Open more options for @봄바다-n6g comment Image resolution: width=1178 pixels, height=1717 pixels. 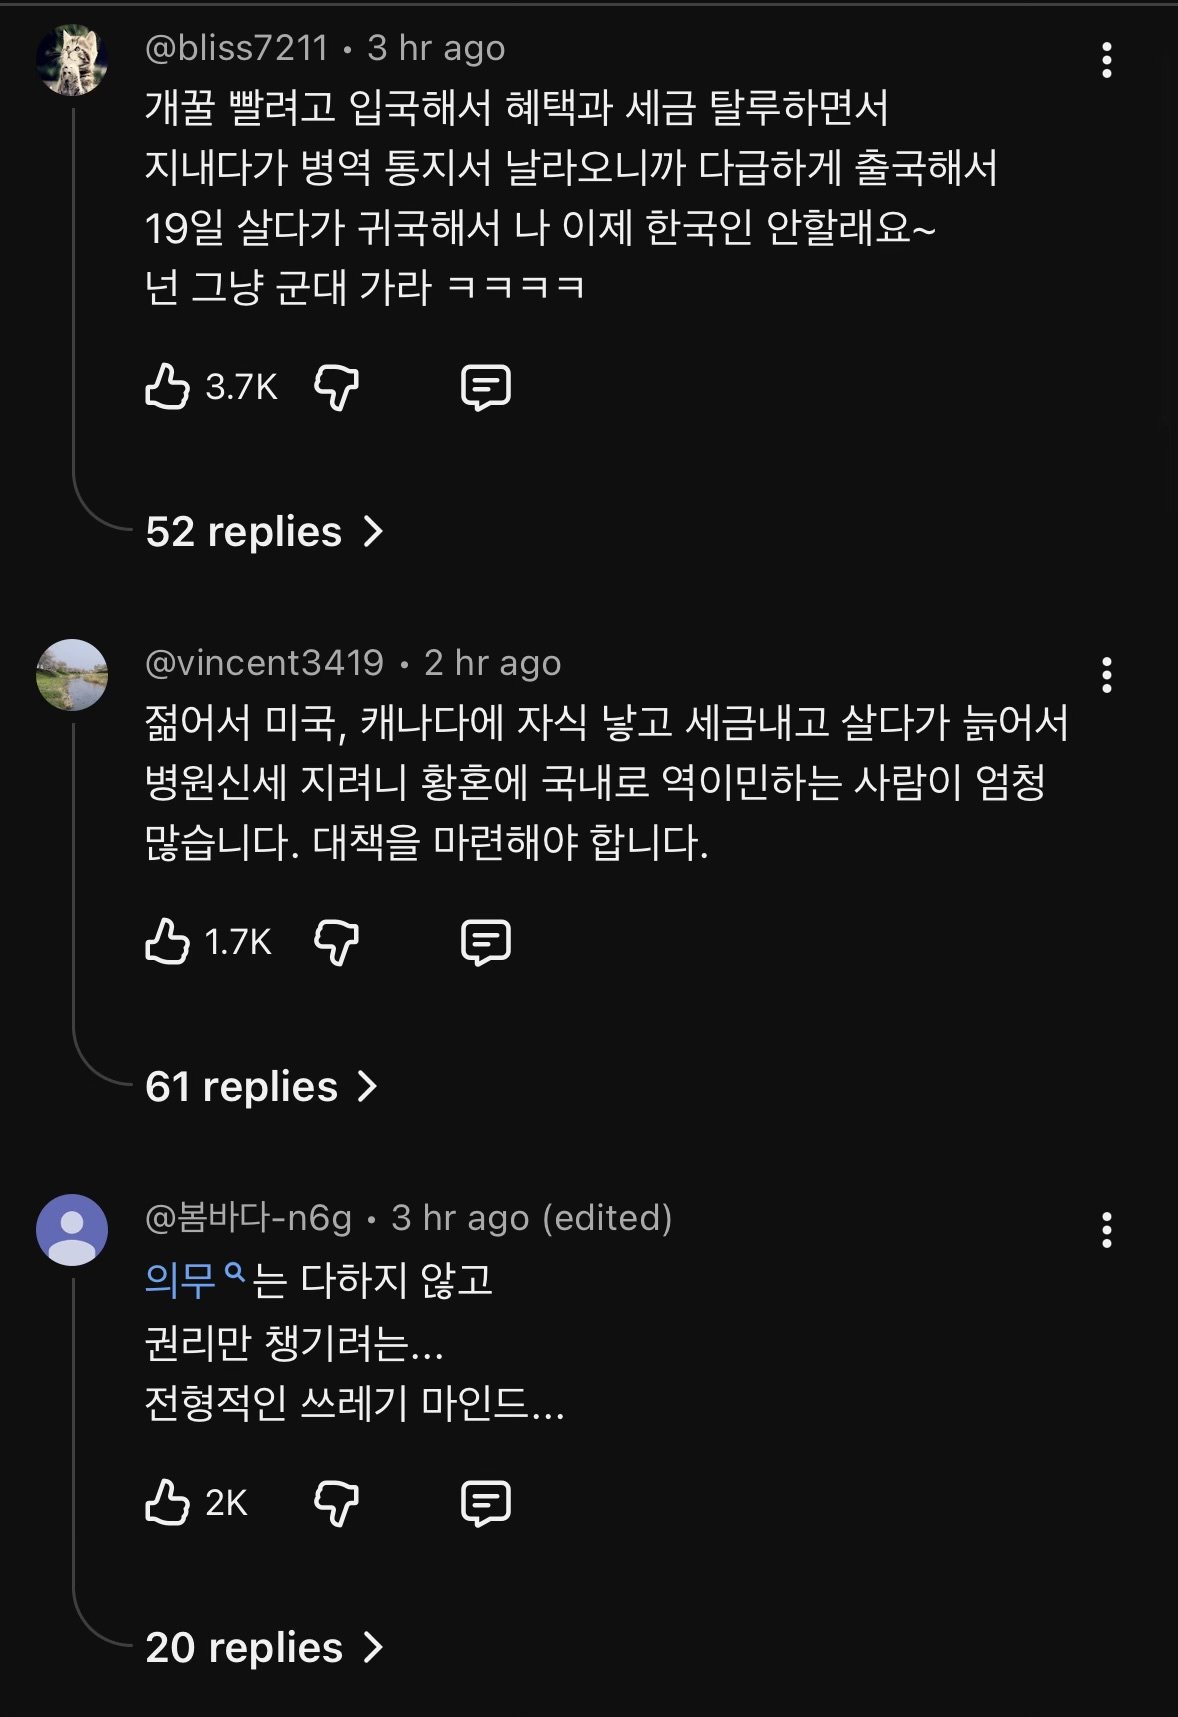click(x=1106, y=1231)
